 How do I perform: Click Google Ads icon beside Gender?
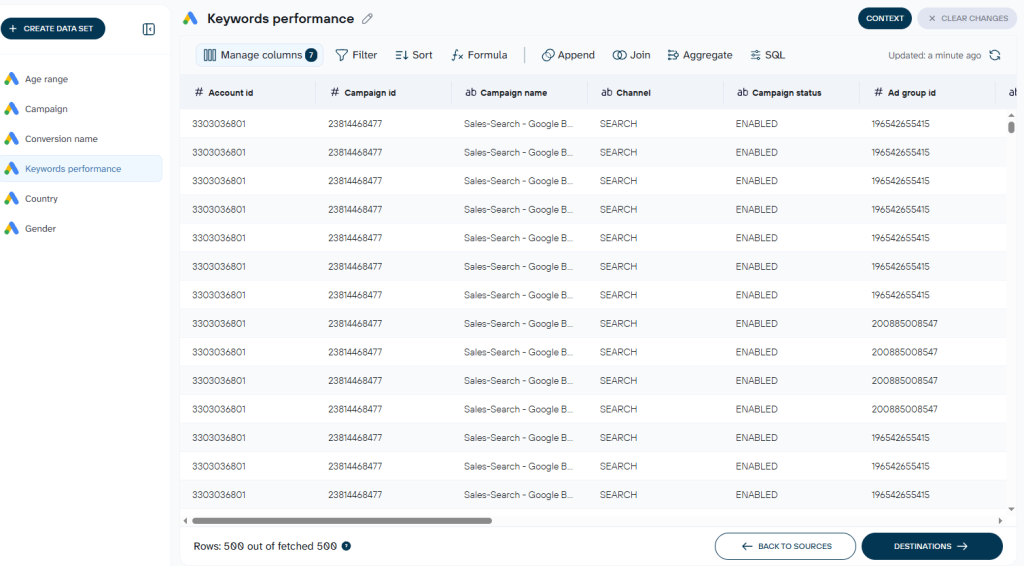pyautogui.click(x=11, y=228)
